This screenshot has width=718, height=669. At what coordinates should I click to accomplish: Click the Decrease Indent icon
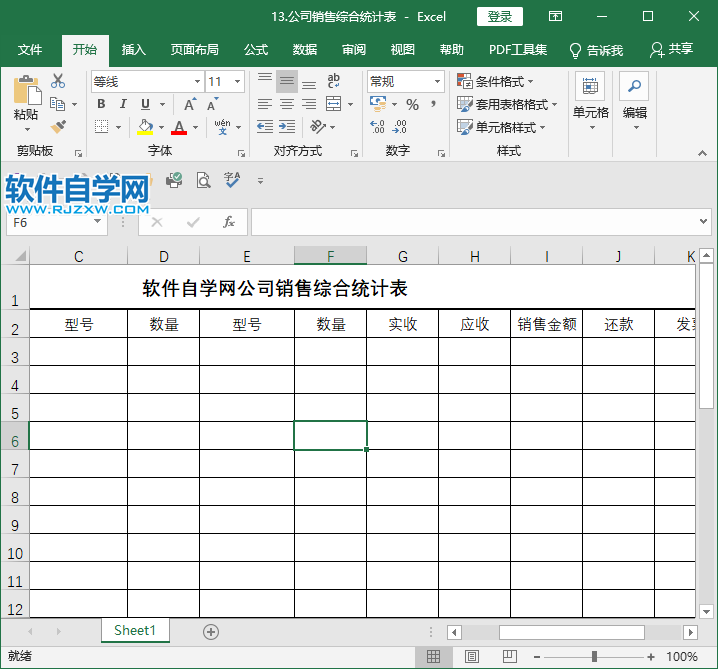265,126
